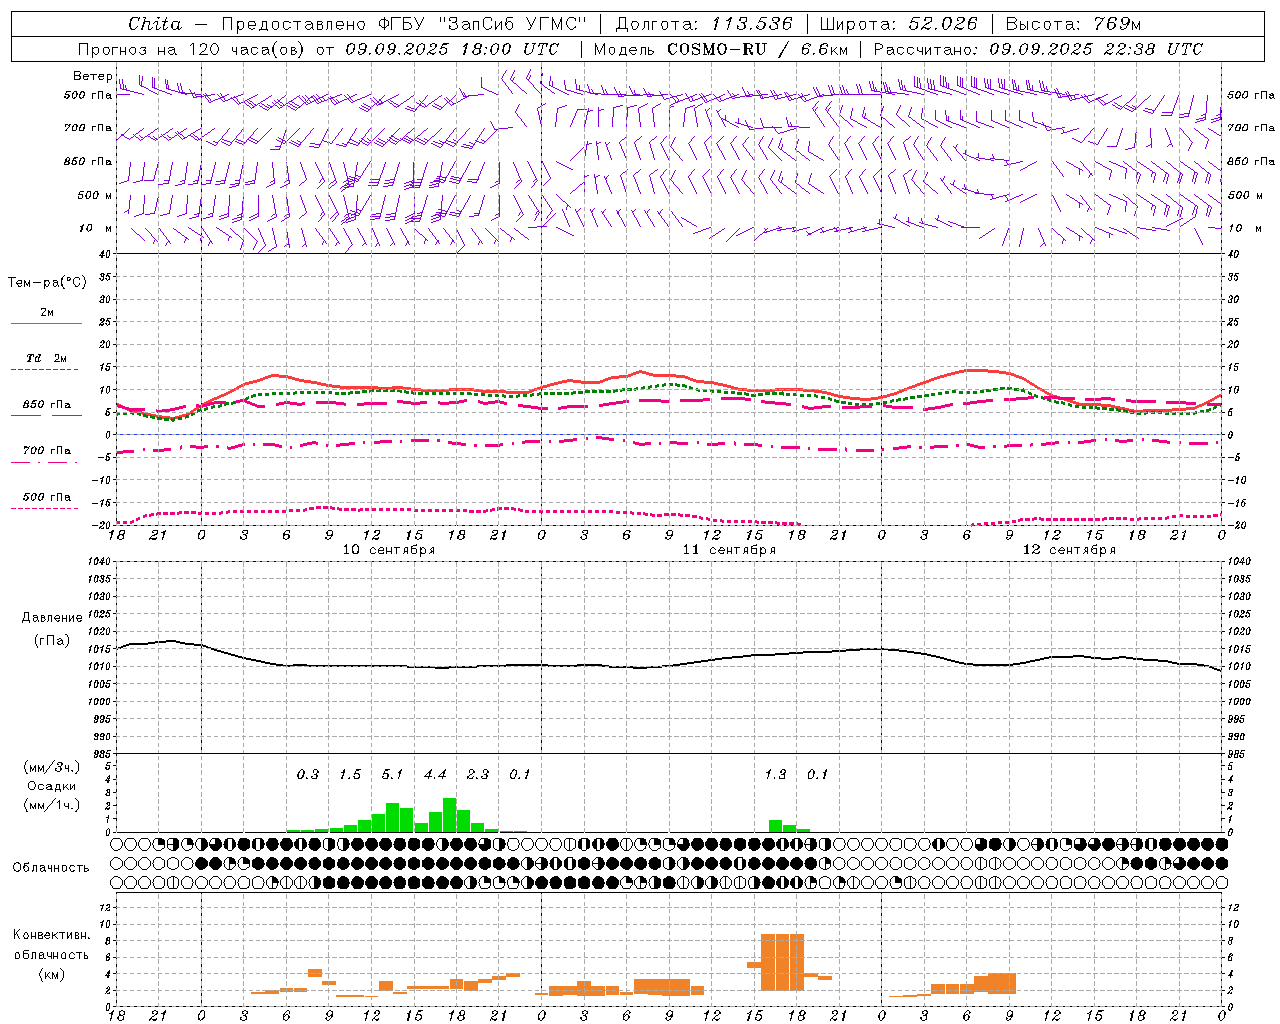Image resolution: width=1280 pixels, height=1024 pixels.
Task: Click the "Облачность" cloud cover label
Action: click(51, 868)
